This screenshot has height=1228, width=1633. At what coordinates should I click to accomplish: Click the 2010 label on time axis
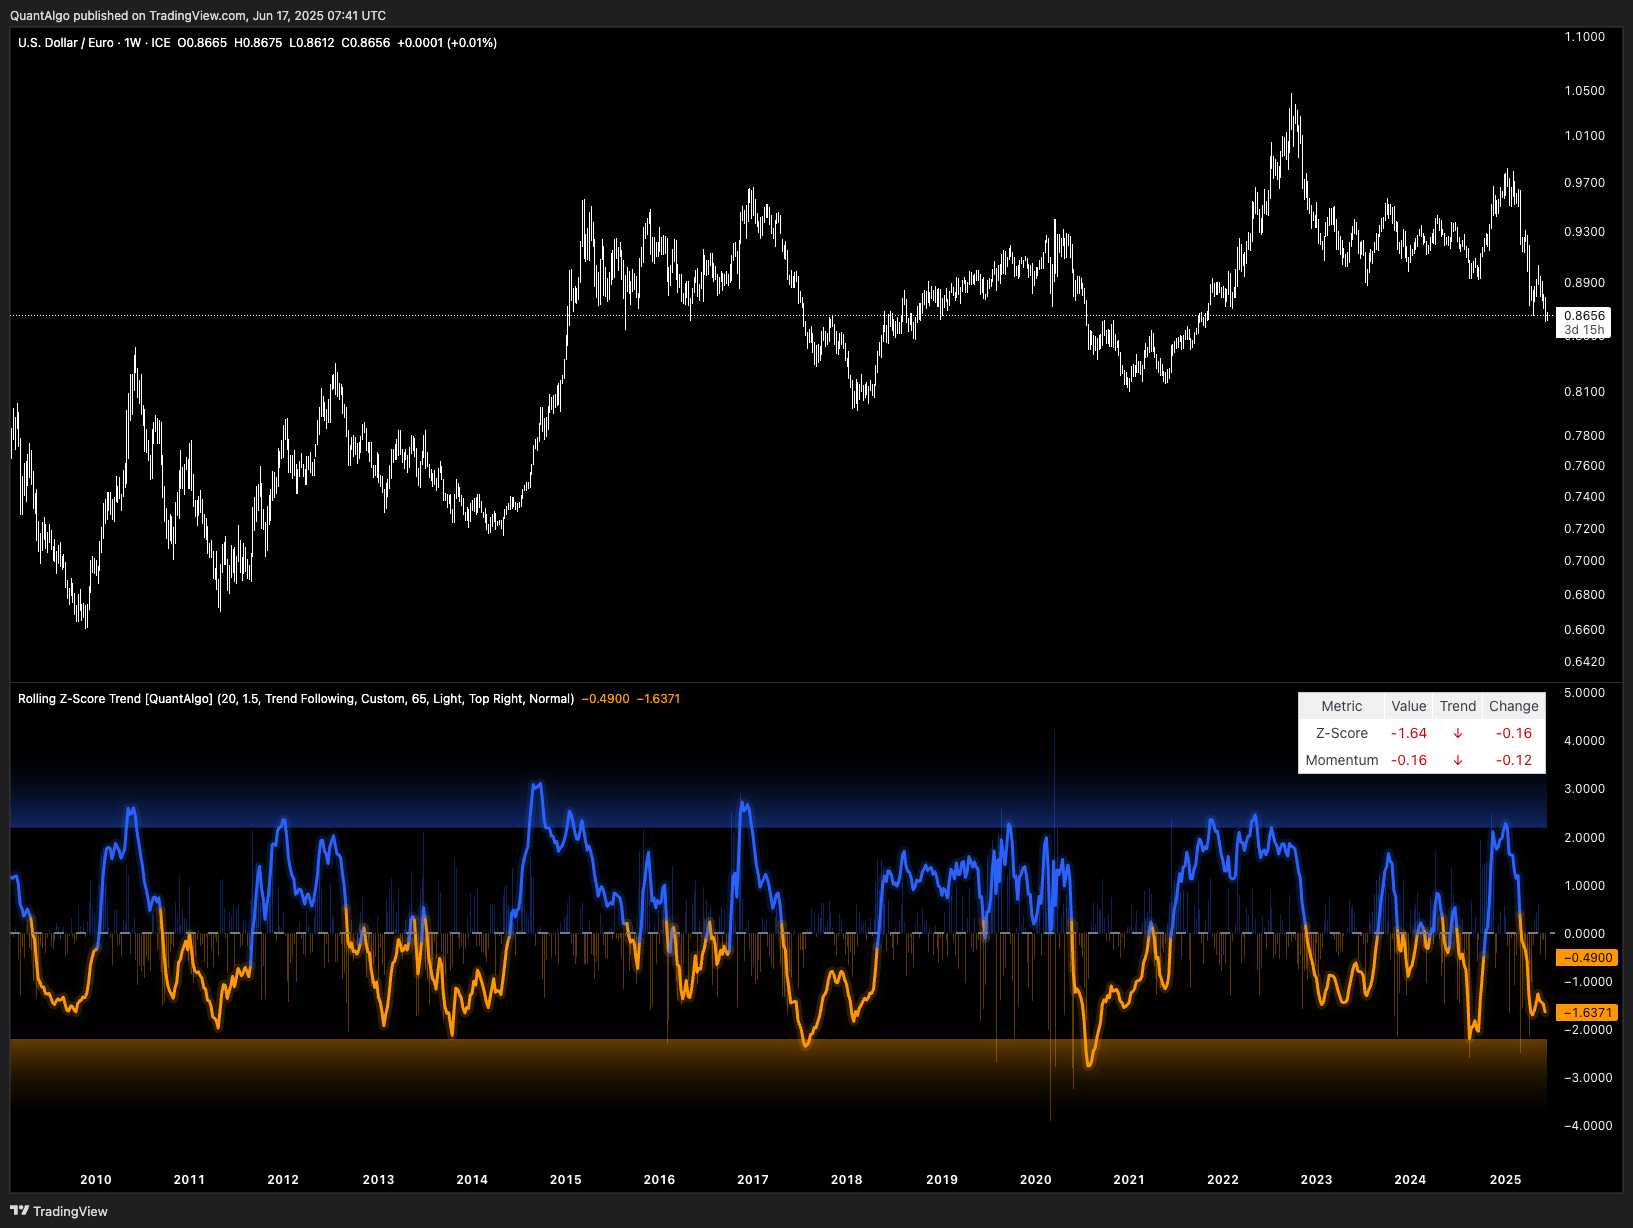(x=96, y=1180)
